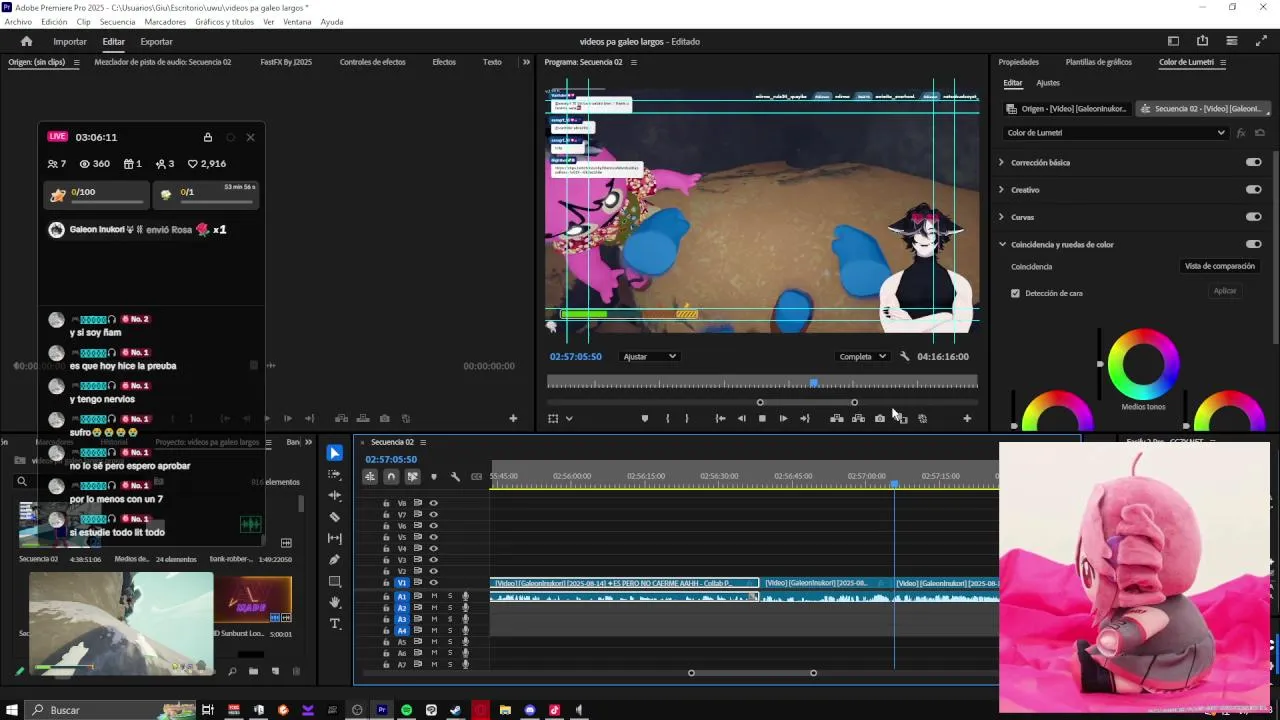Click Extract button in Program monitor

tap(858, 418)
